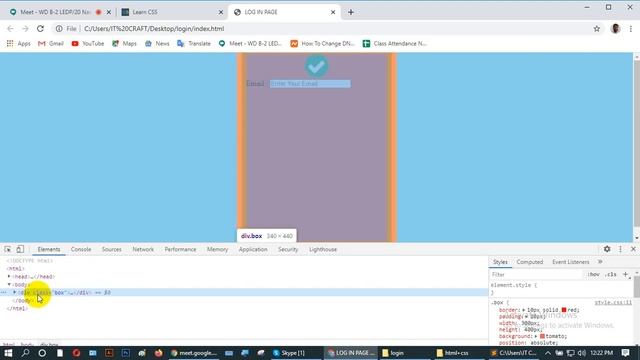Toggle the device toolbar icon in DevTools
This screenshot has height=360, width=640.
click(x=20, y=249)
